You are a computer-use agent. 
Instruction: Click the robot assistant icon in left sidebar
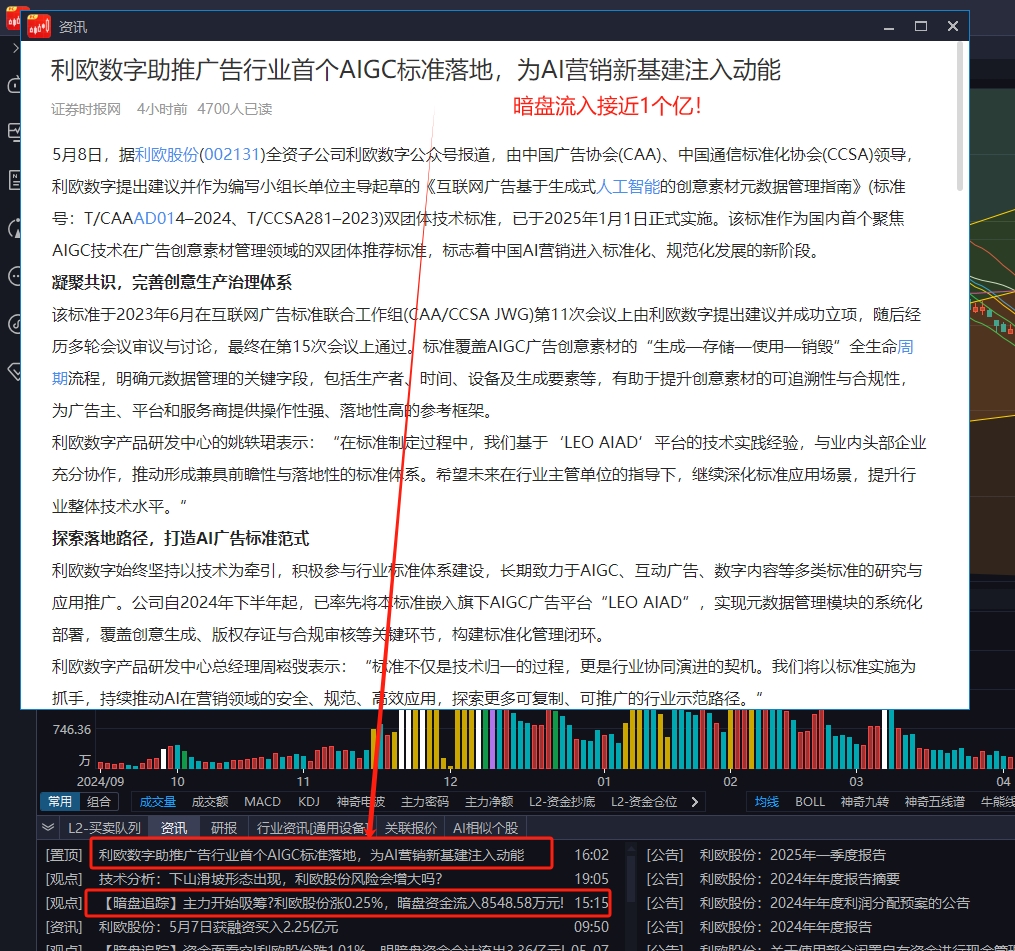click(x=14, y=84)
